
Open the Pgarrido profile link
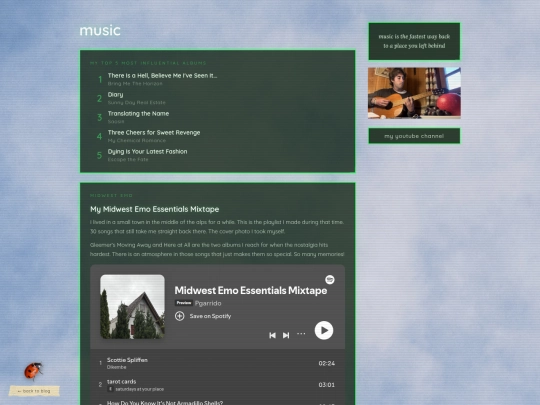(x=208, y=303)
